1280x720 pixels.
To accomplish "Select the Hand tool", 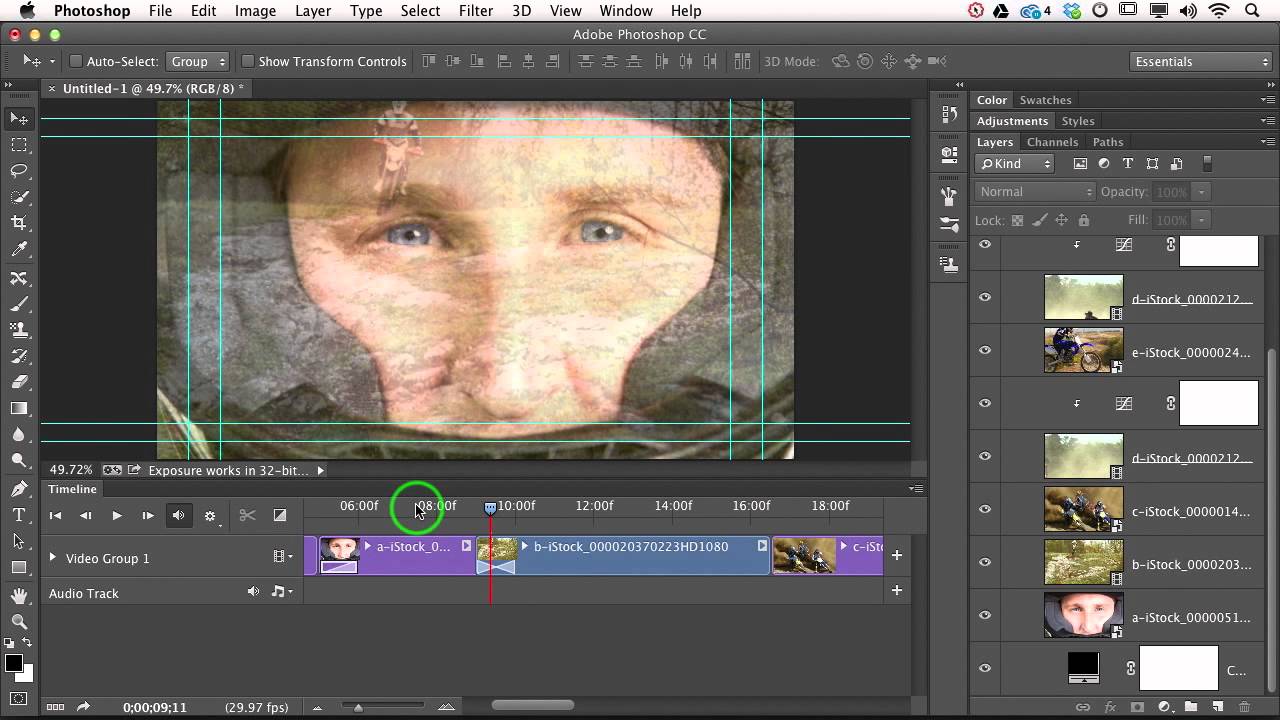I will click(19, 595).
